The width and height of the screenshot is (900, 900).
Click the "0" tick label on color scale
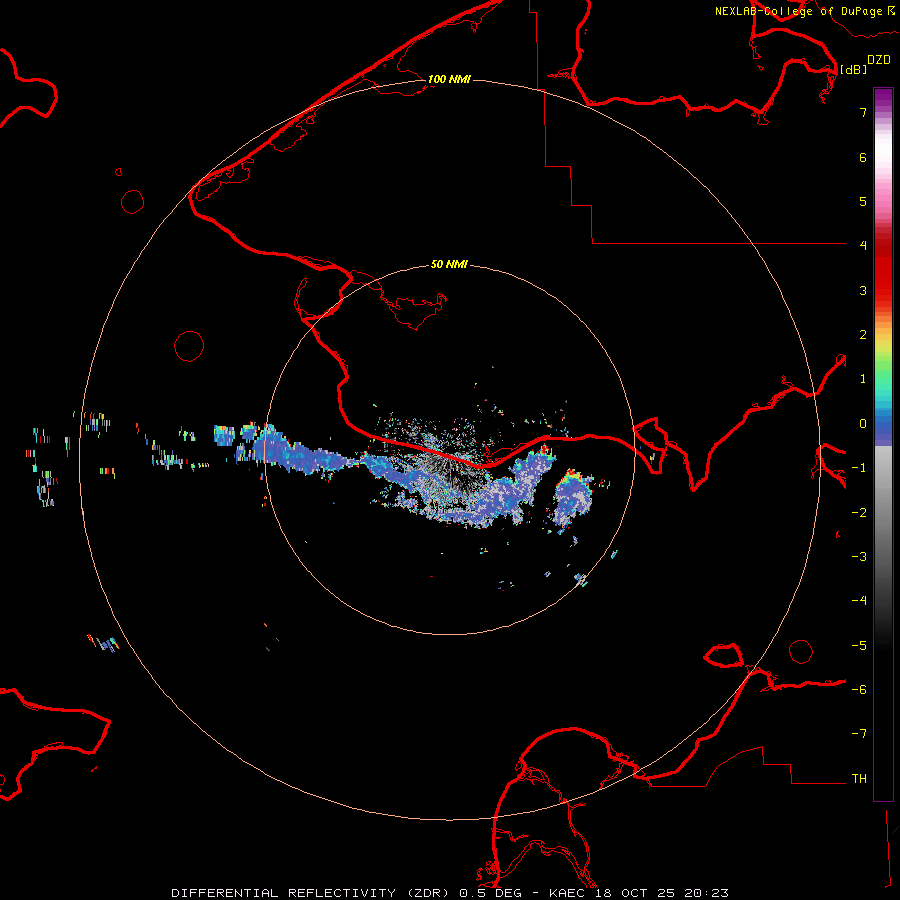[x=863, y=424]
